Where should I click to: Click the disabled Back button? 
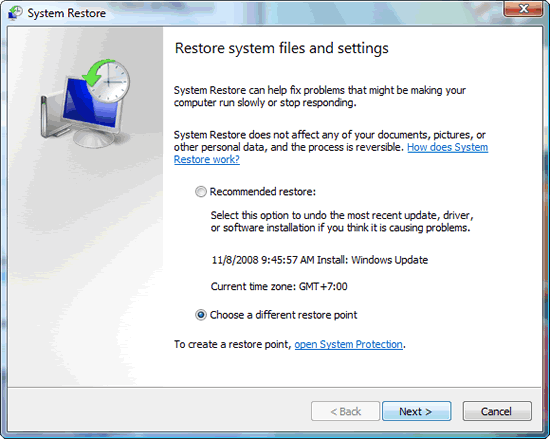click(345, 411)
